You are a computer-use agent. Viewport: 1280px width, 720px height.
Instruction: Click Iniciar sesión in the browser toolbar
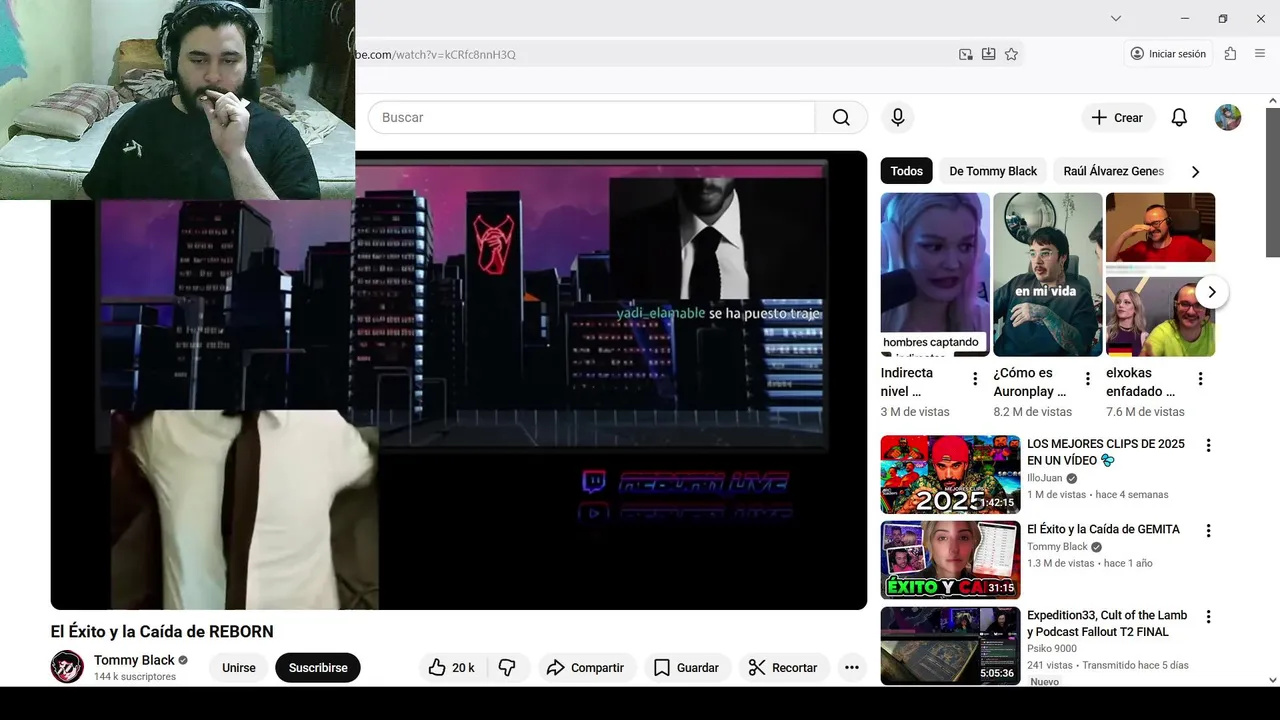(x=1168, y=54)
